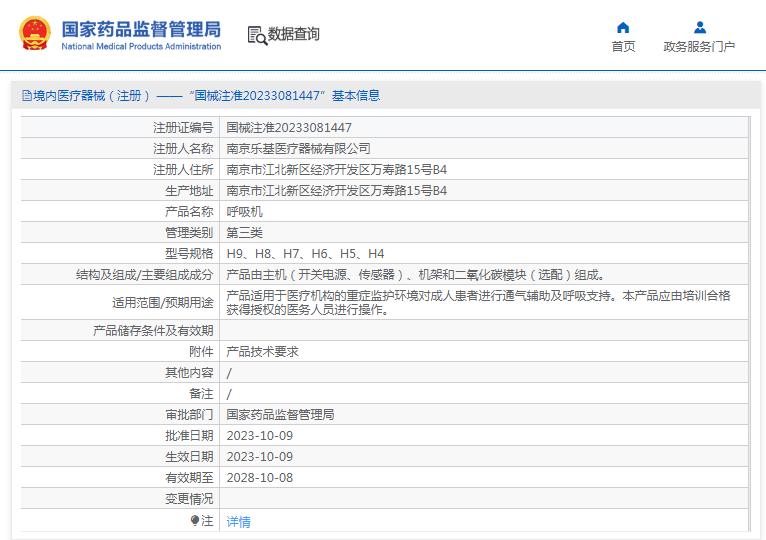
Task: Click the 产品技术要求 attachment text
Action: pos(262,352)
